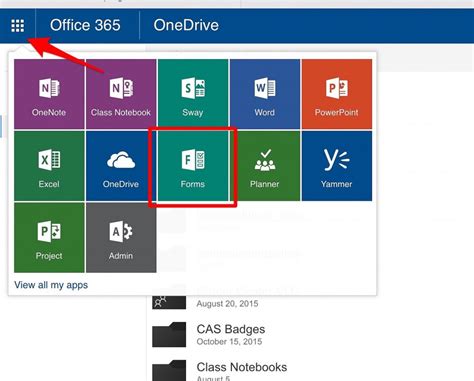Click the OneDrive title in header

point(186,25)
